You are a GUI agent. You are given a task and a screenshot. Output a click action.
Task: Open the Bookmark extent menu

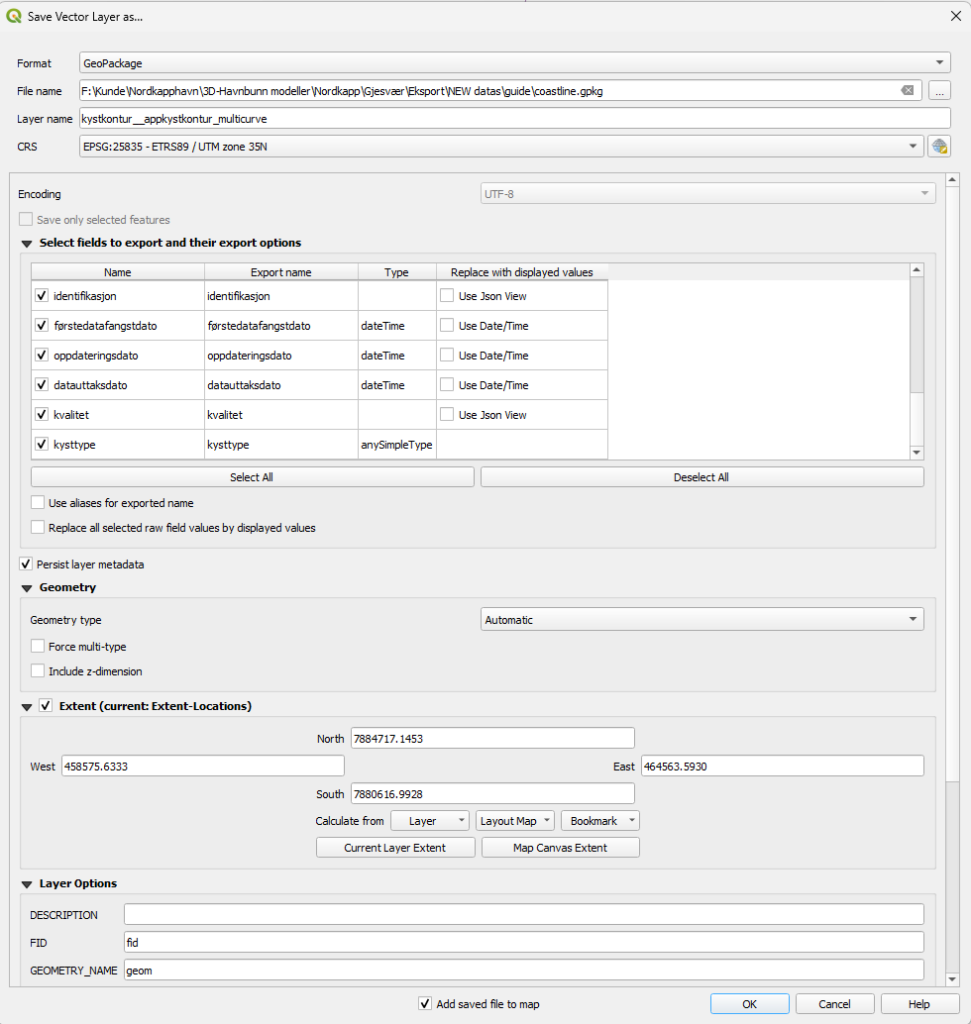tap(600, 821)
